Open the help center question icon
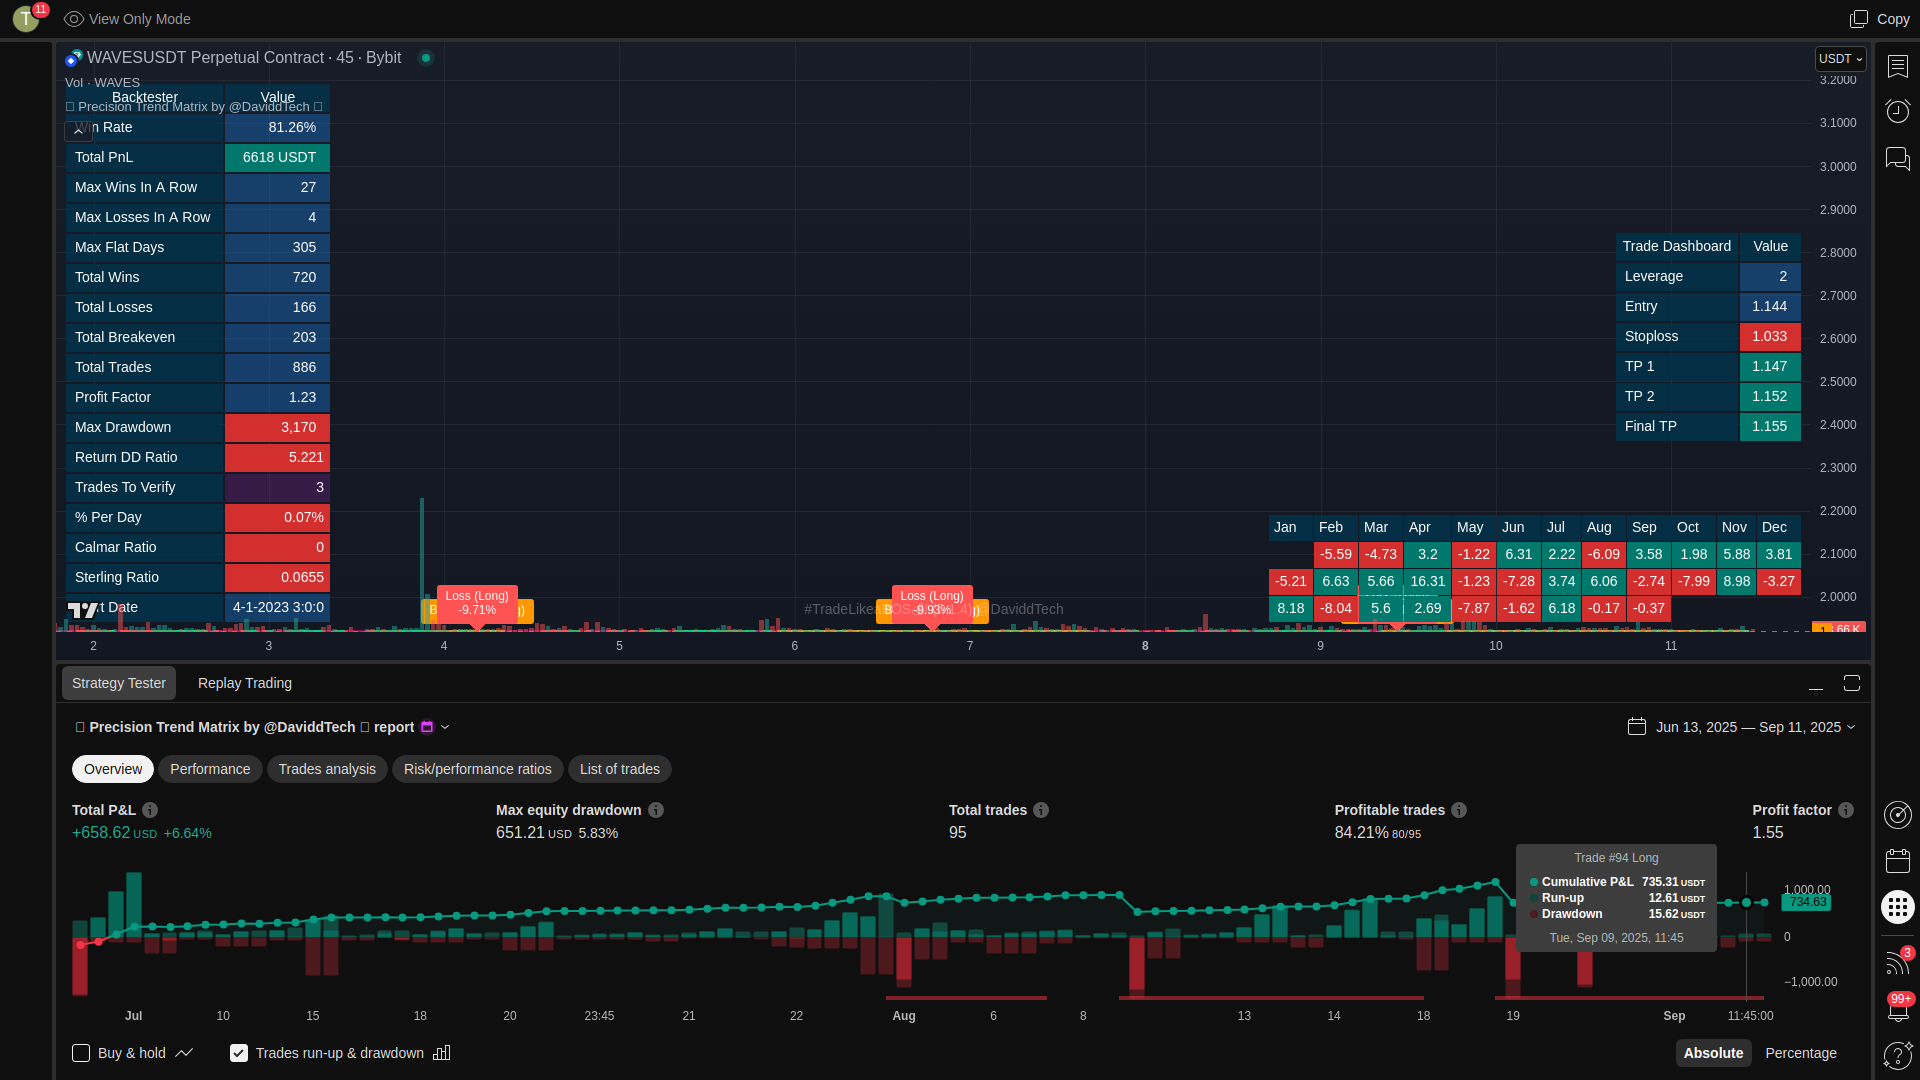 click(x=1897, y=1055)
